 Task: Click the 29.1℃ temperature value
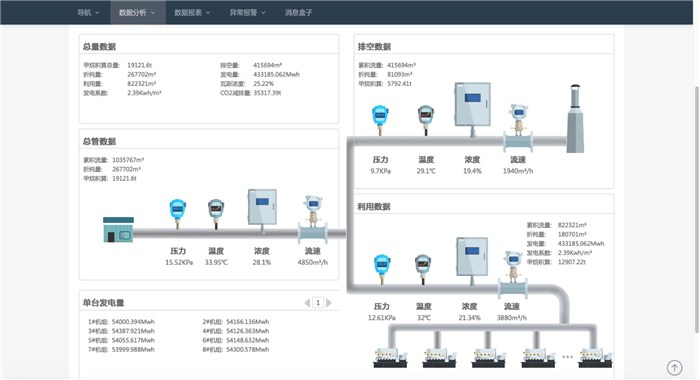tap(426, 171)
